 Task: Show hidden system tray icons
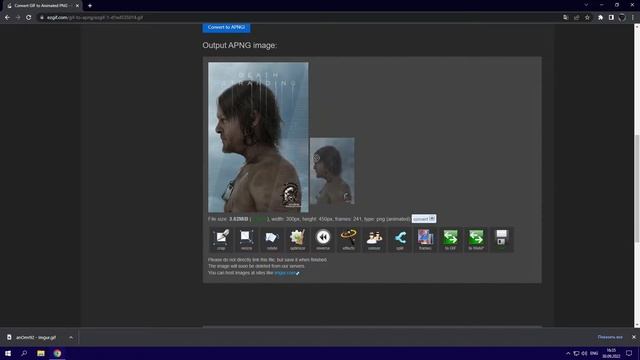(568, 353)
